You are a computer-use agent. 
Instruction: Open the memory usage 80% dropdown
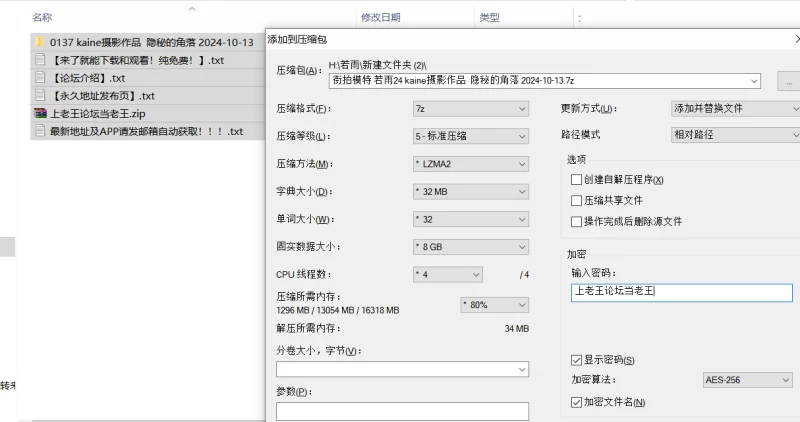494,305
